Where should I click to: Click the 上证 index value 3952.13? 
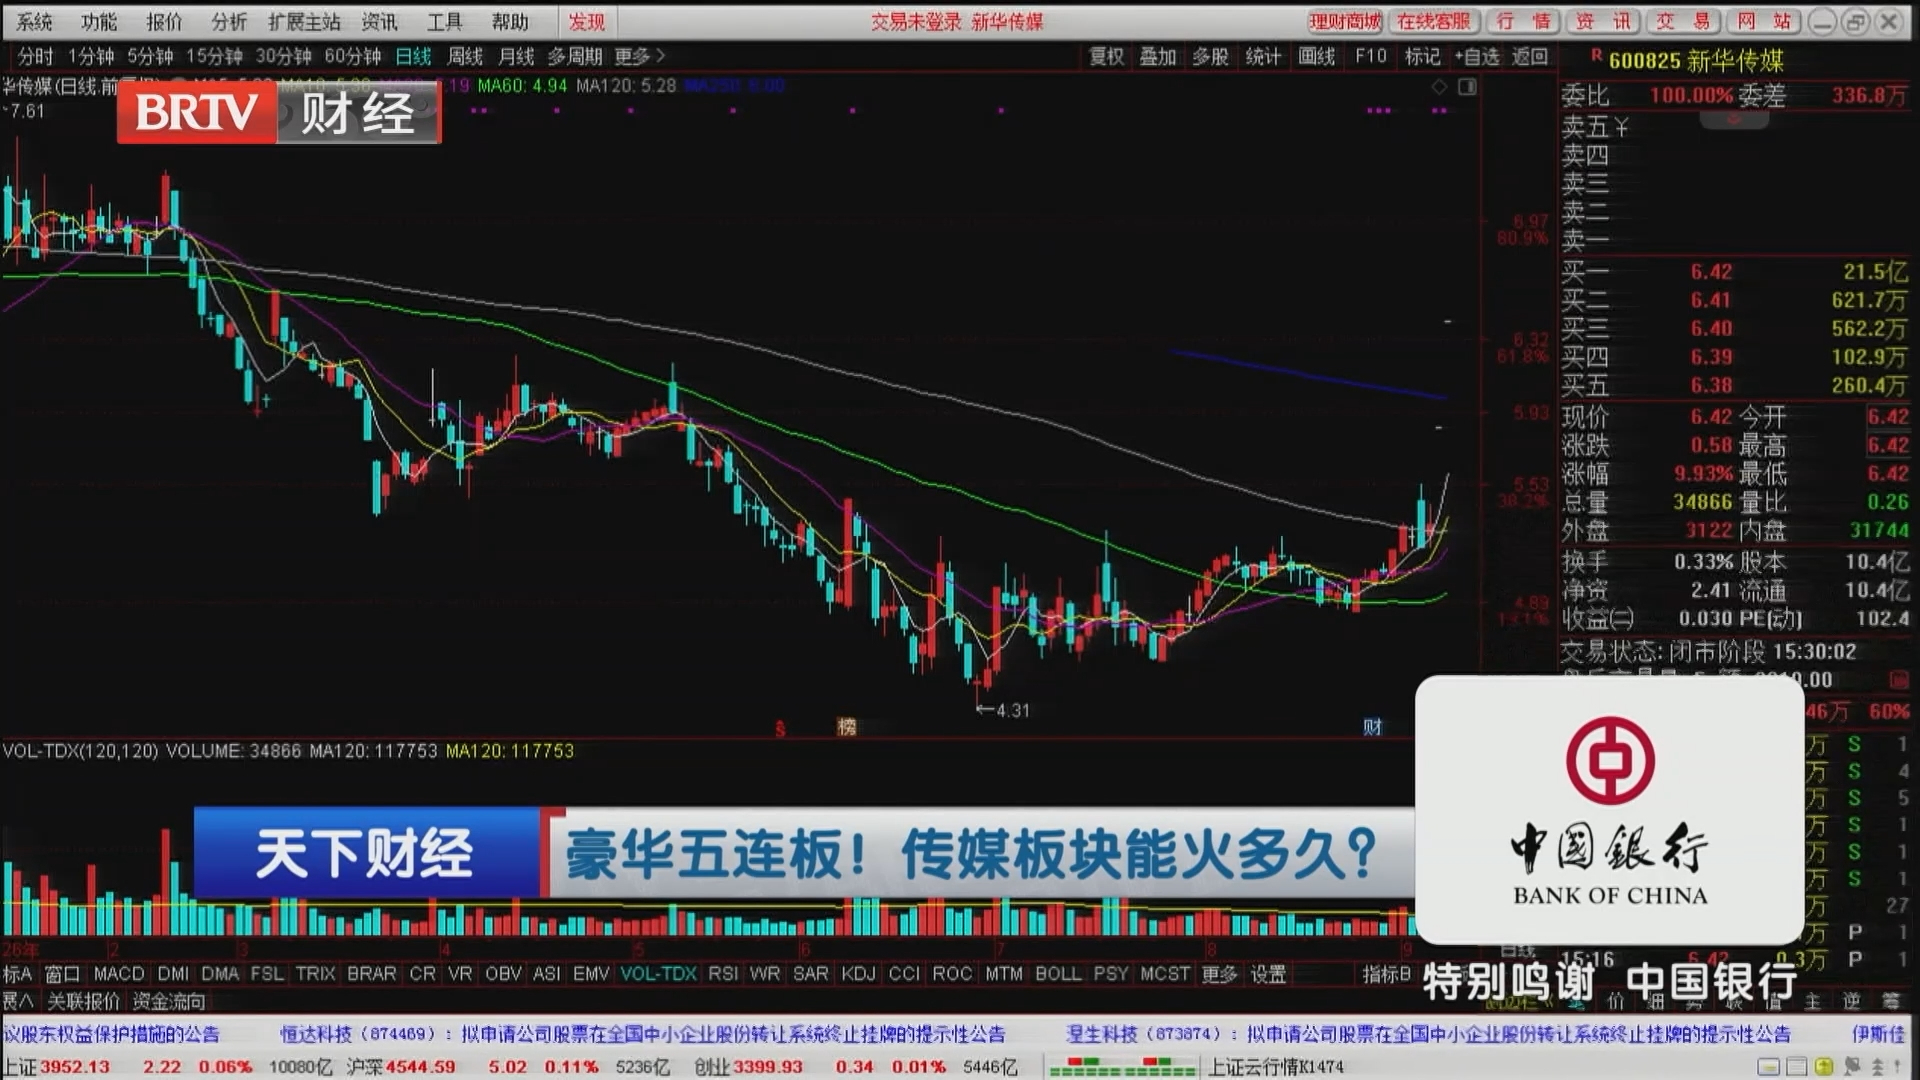[75, 1067]
